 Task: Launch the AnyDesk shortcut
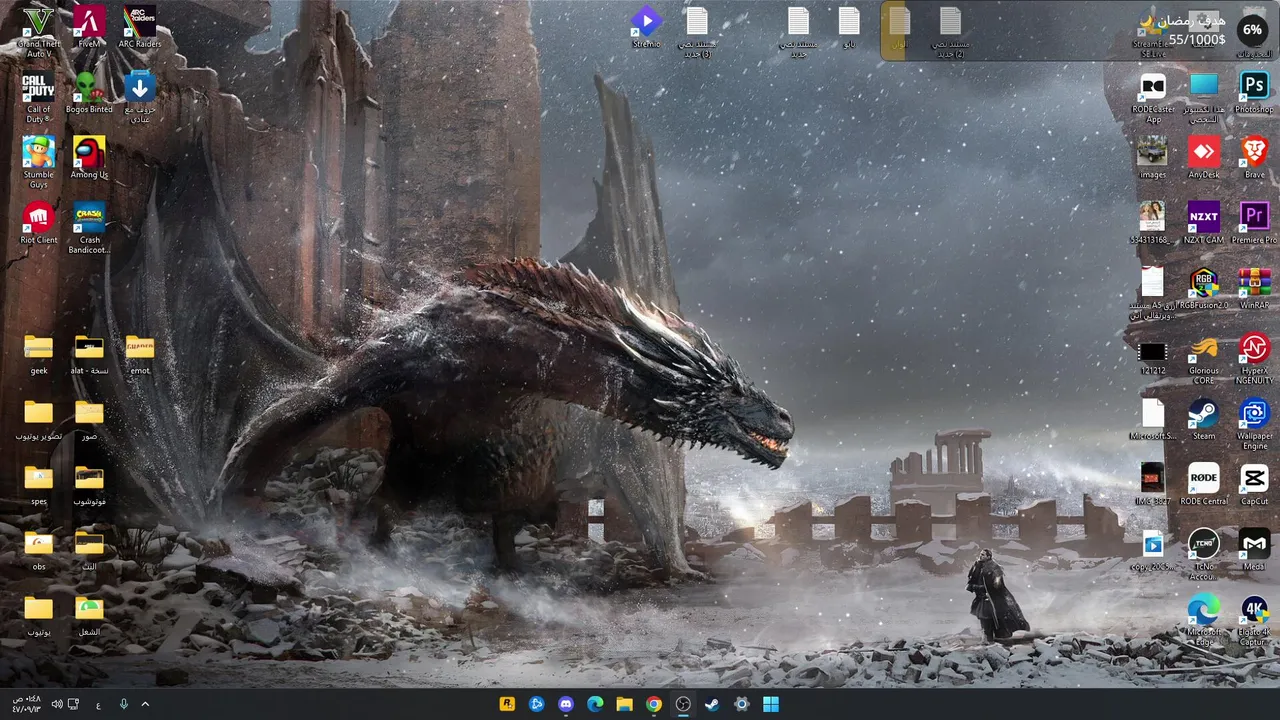point(1204,158)
